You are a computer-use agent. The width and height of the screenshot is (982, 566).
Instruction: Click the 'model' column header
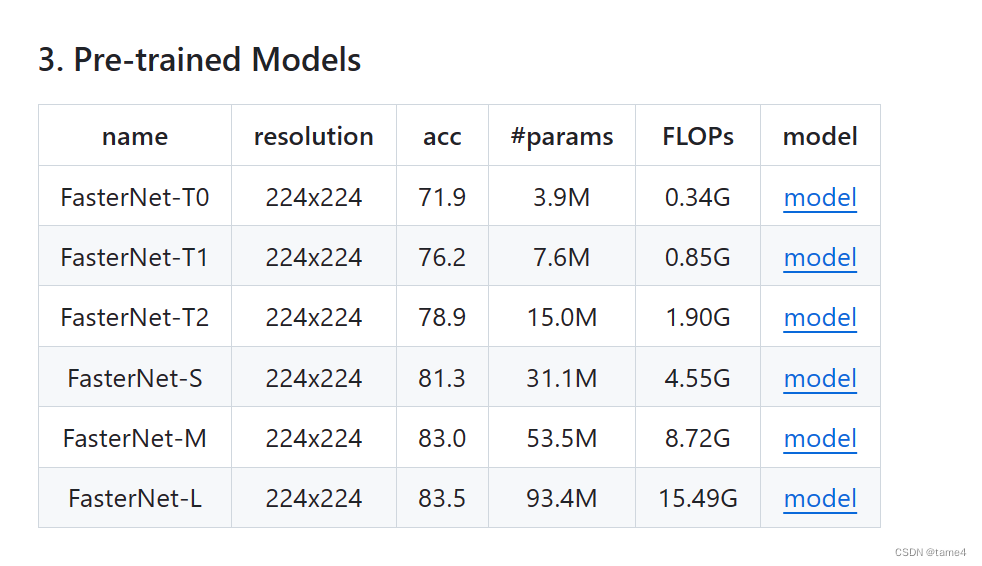click(820, 136)
